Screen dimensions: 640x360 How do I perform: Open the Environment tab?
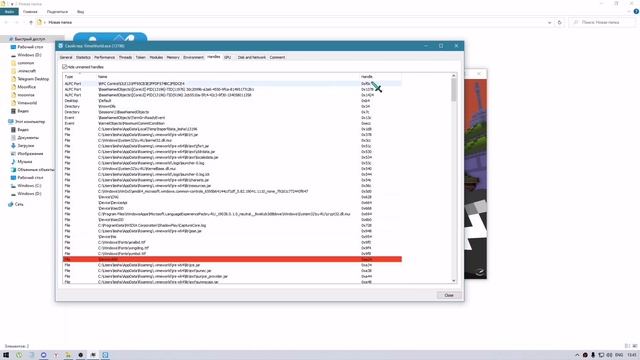click(193, 58)
